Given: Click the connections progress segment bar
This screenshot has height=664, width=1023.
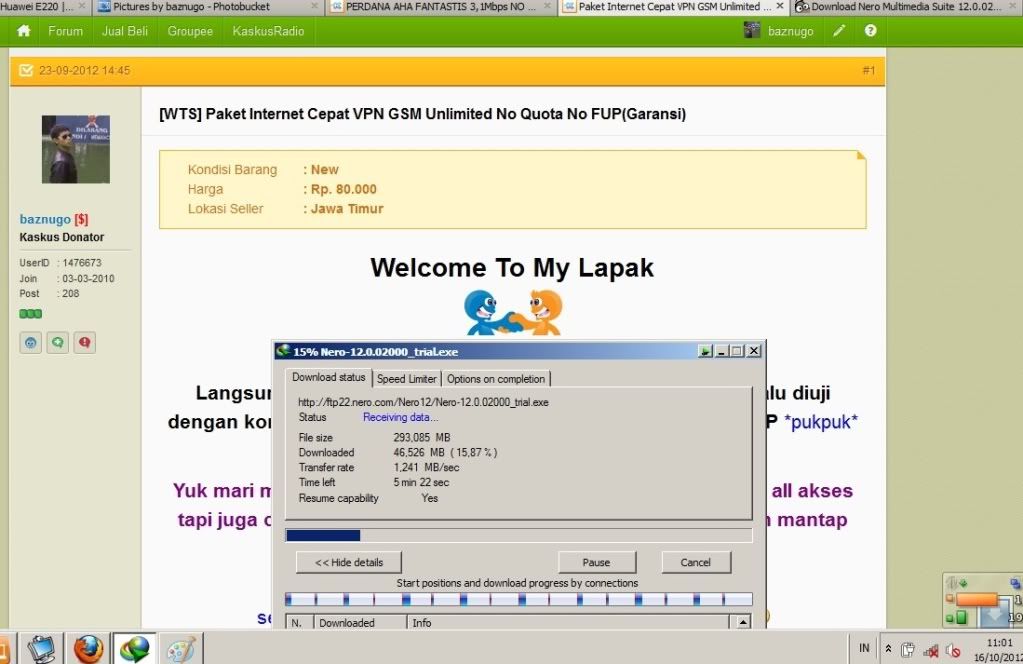Looking at the screenshot, I should pos(519,599).
